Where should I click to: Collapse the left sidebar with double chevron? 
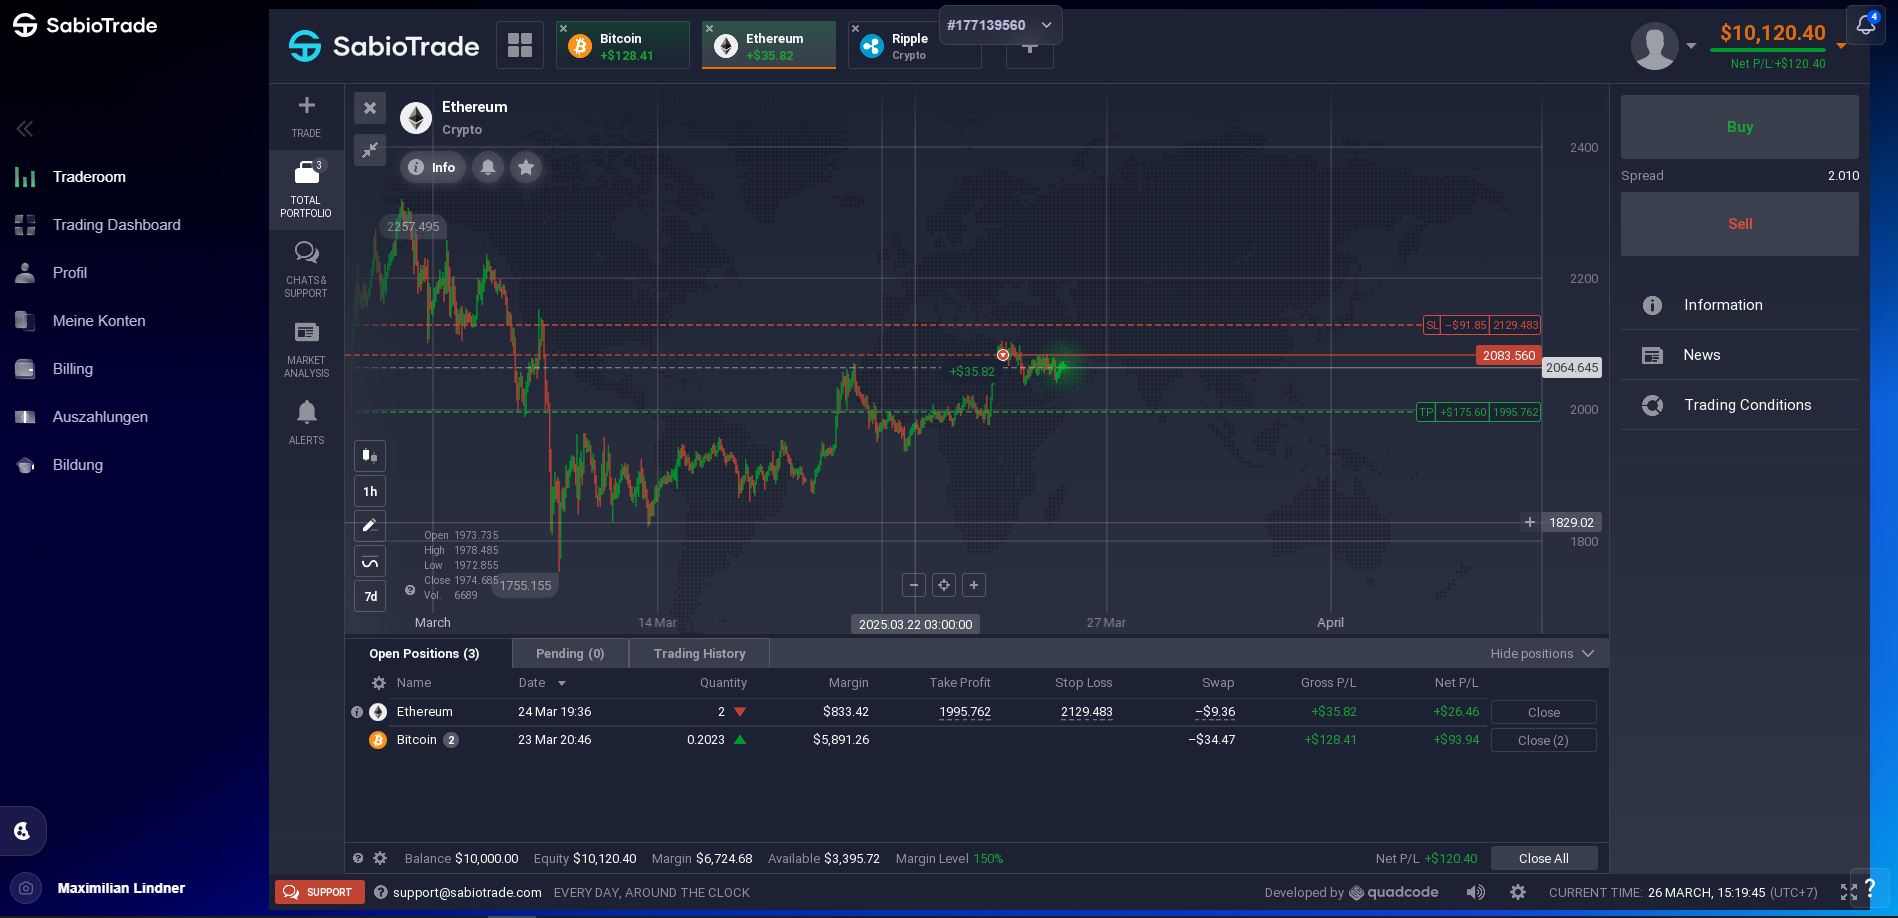click(25, 128)
